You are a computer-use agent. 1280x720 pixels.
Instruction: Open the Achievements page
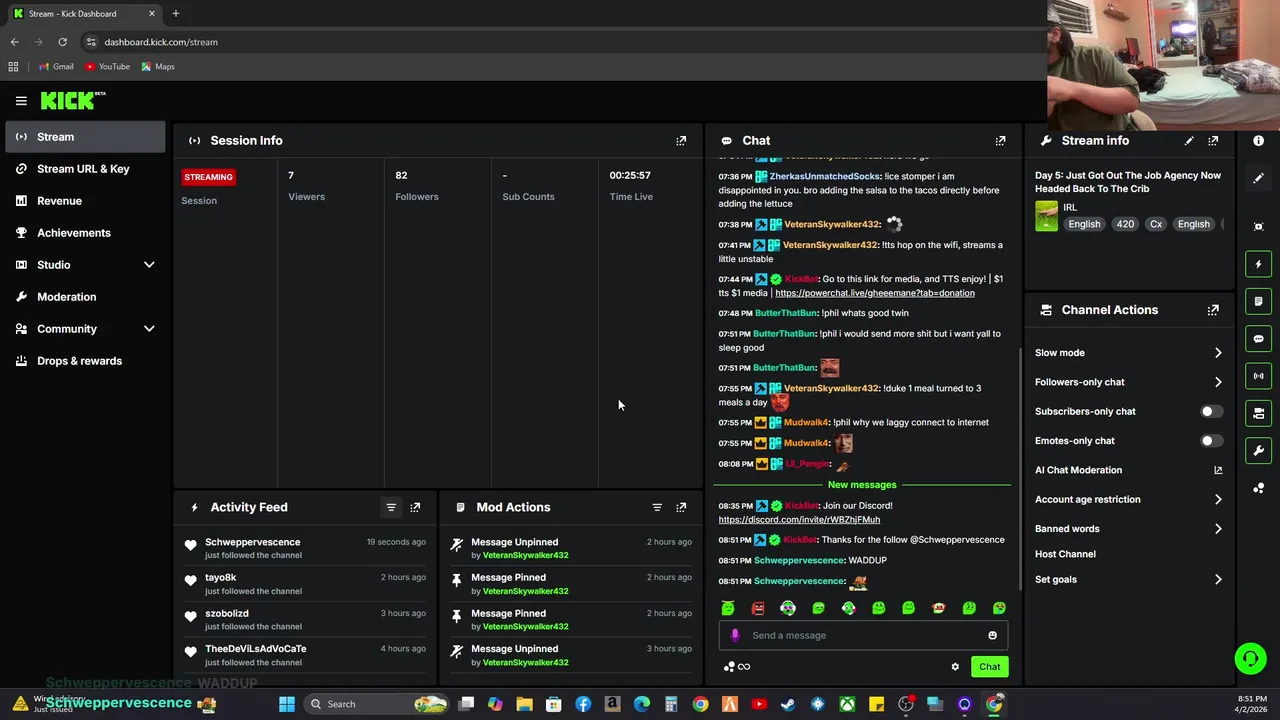pos(85,233)
